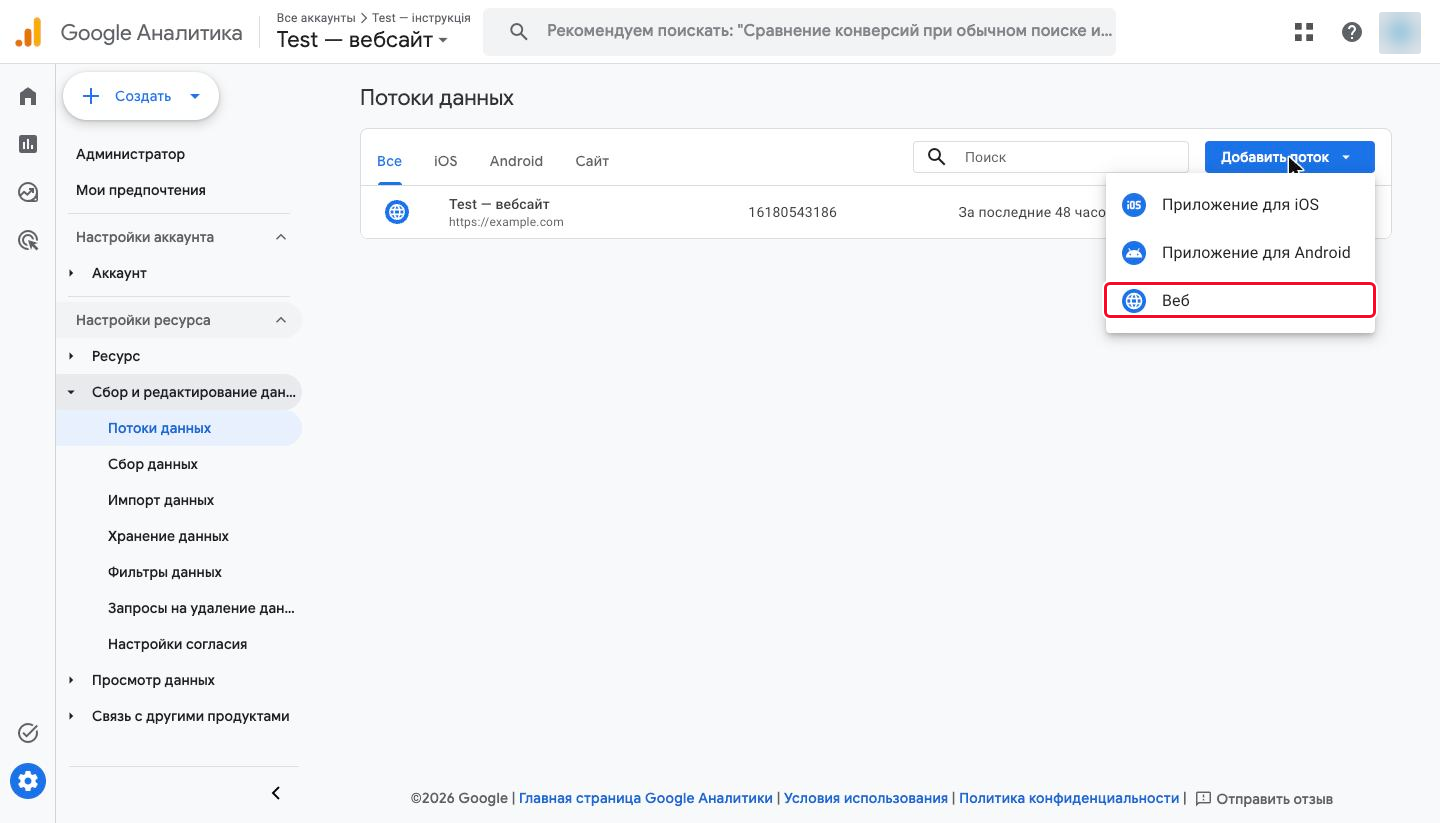Viewport: 1440px width, 823px height.
Task: Switch to the Android tab
Action: [516, 161]
